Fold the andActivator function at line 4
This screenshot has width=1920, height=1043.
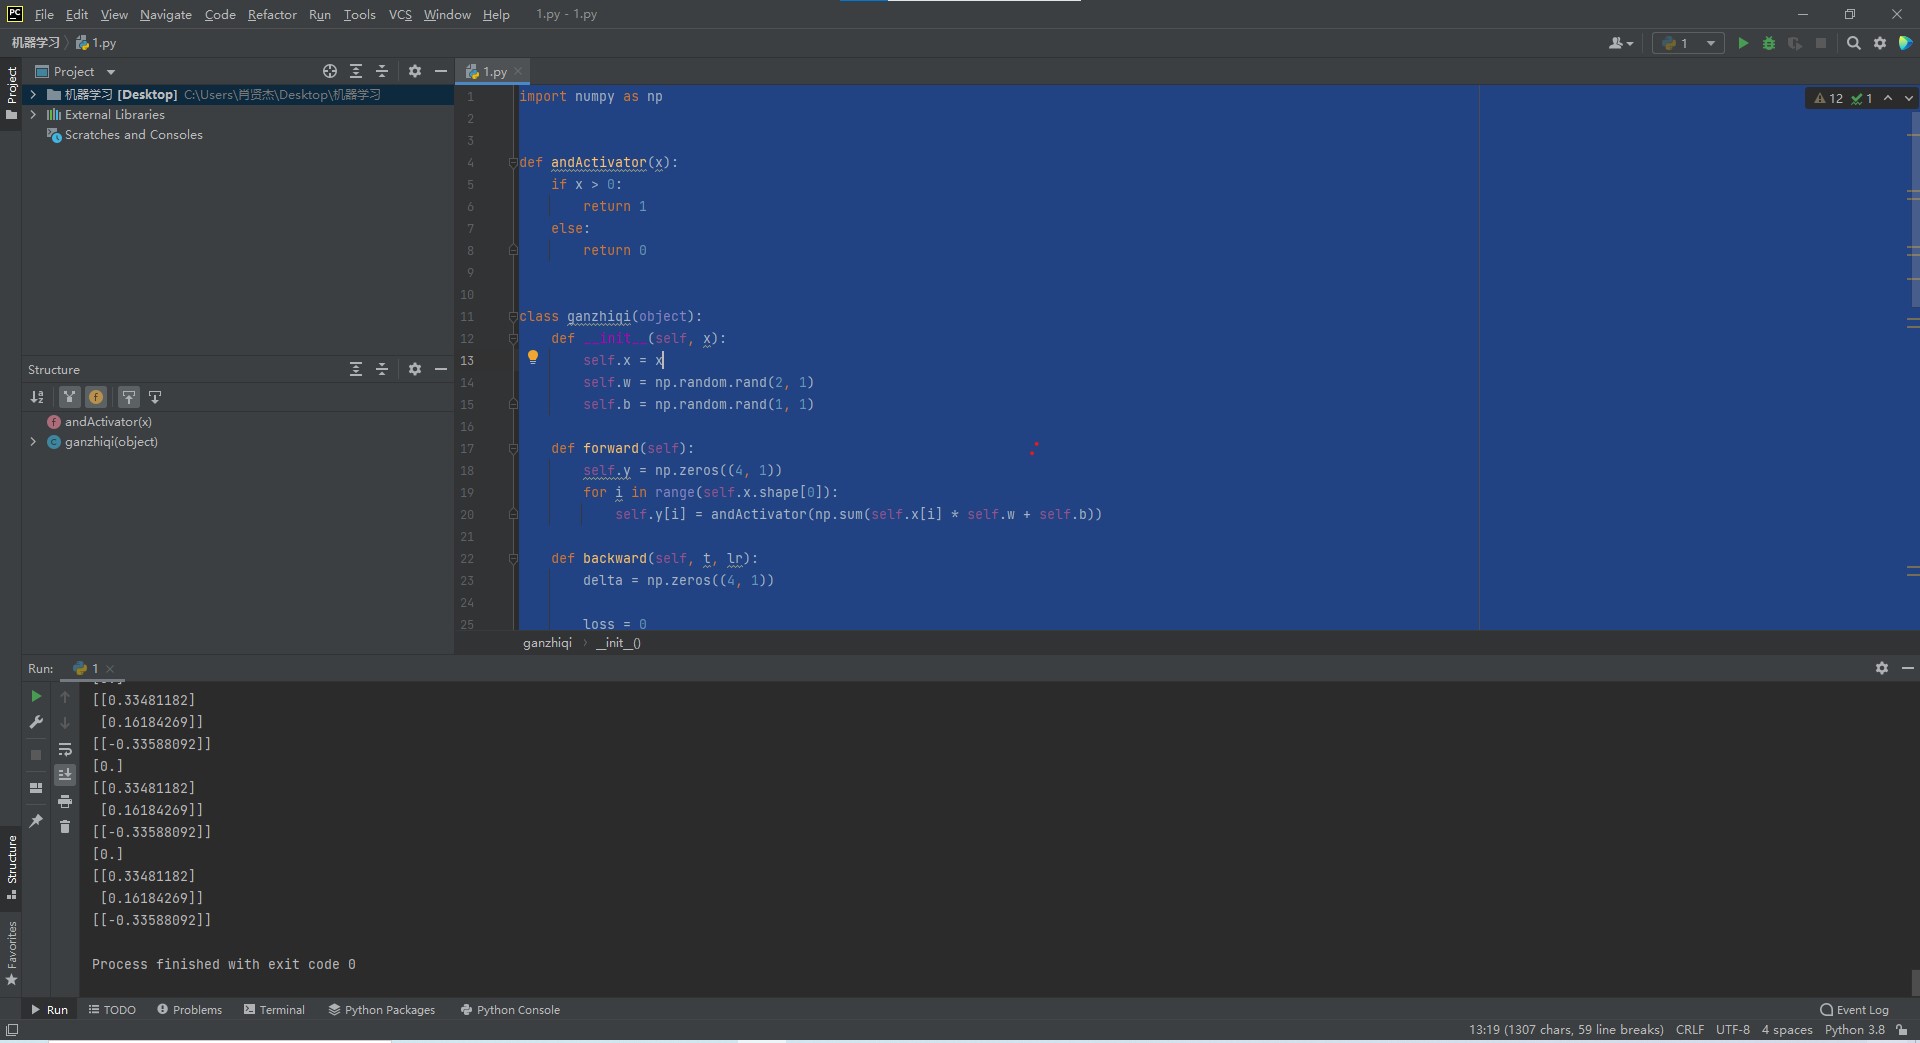(x=513, y=162)
